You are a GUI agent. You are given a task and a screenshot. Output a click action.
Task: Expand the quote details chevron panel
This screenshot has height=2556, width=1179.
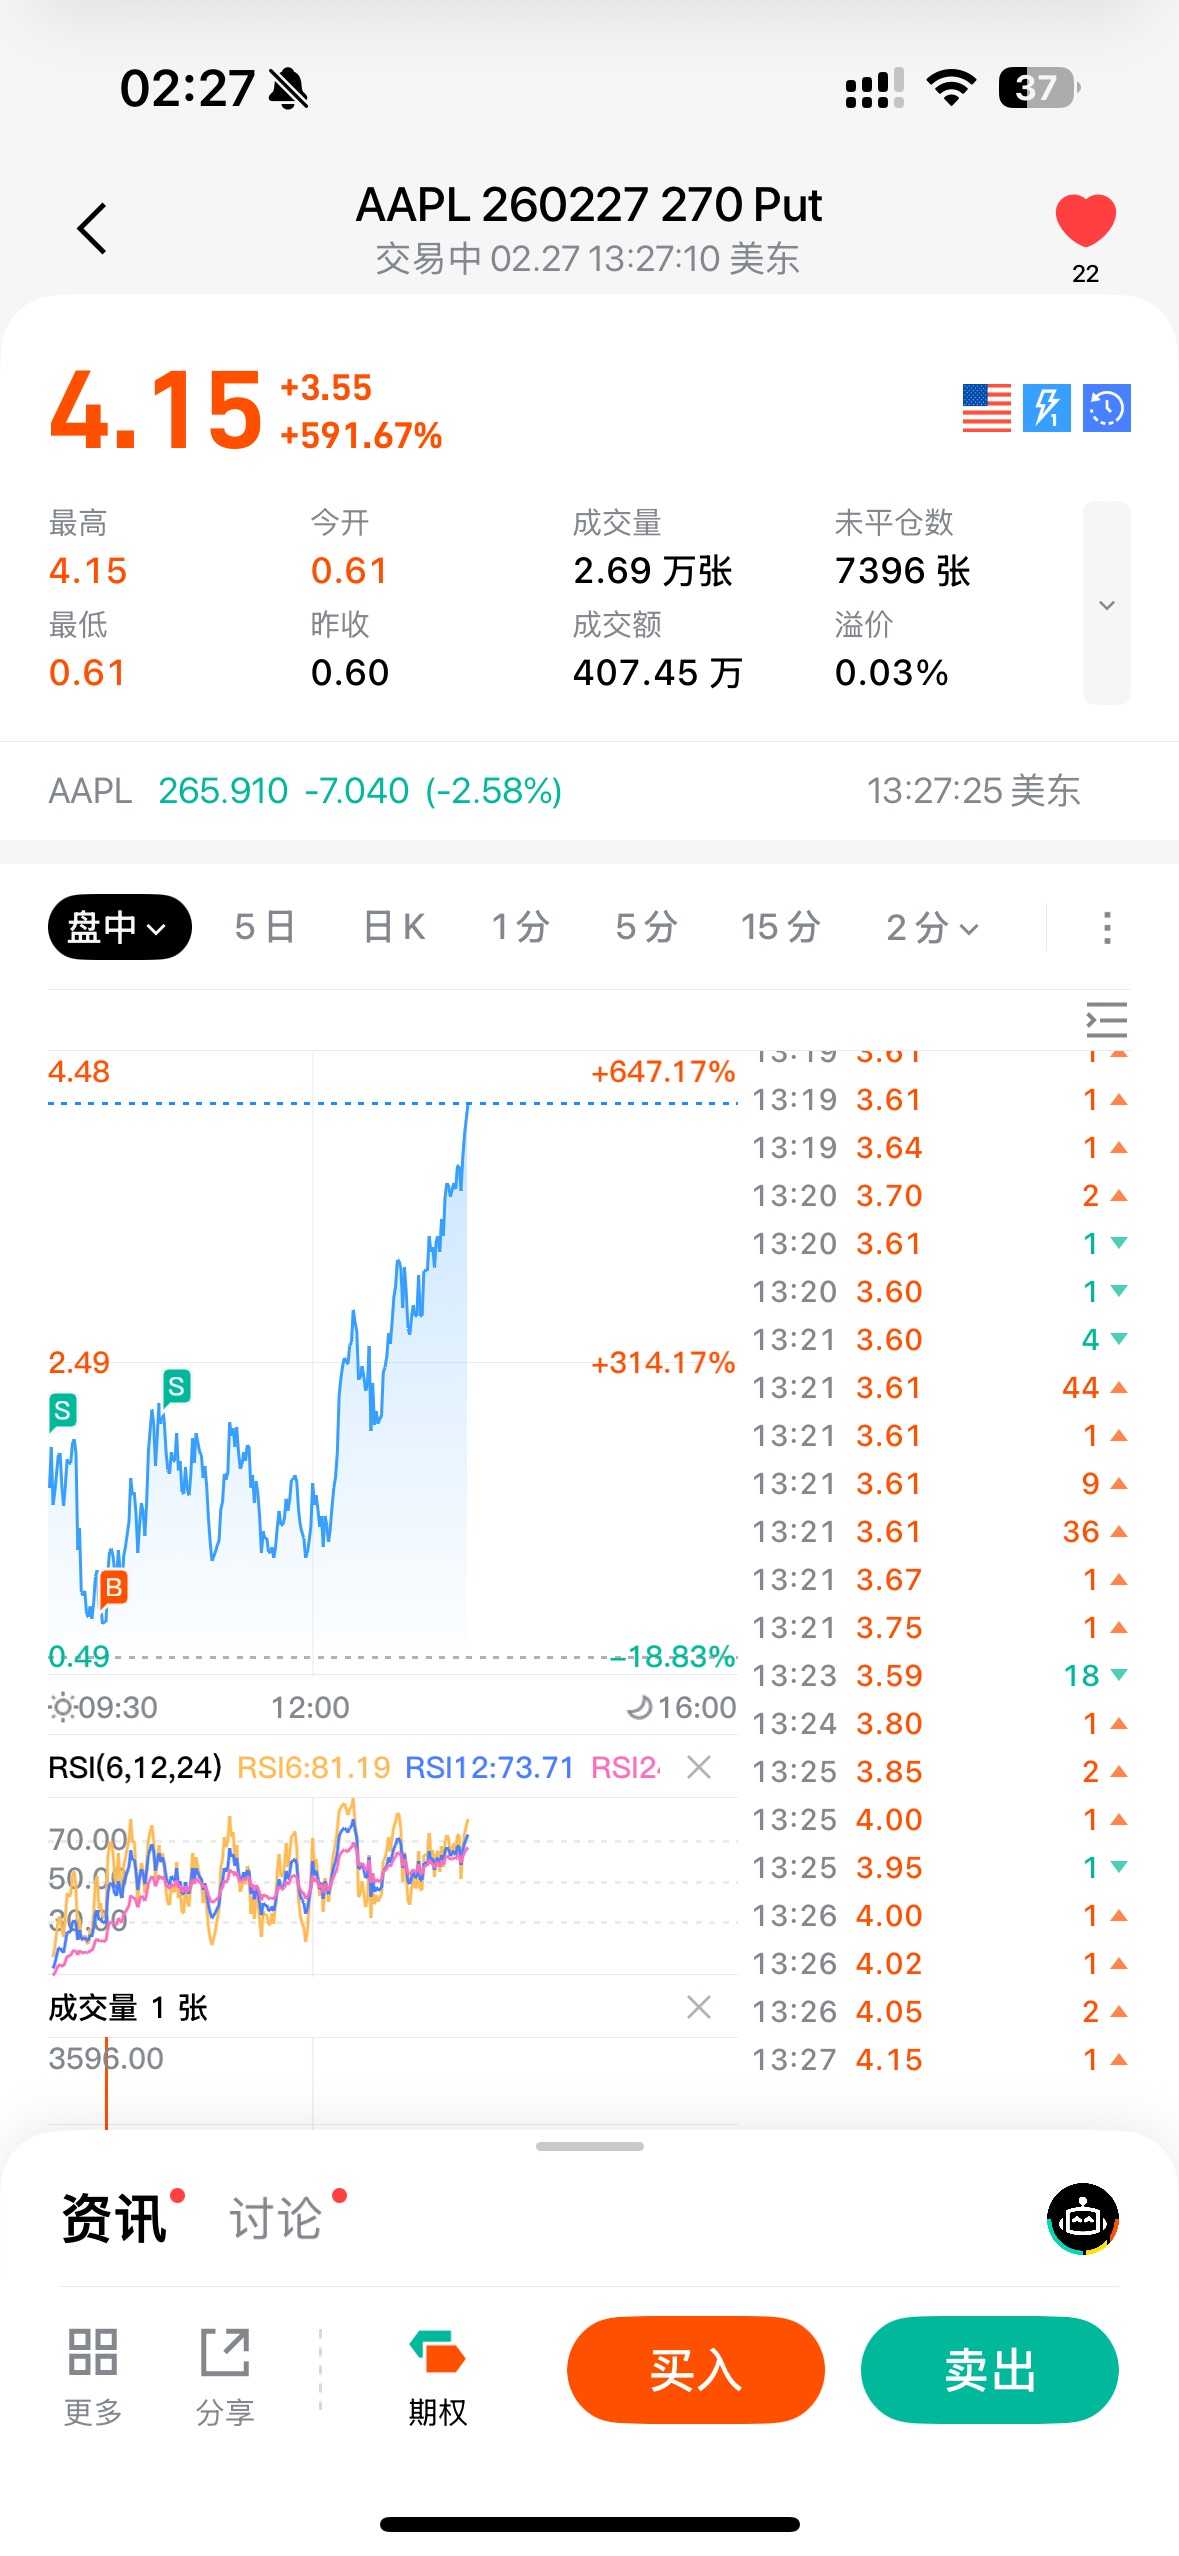(x=1106, y=604)
